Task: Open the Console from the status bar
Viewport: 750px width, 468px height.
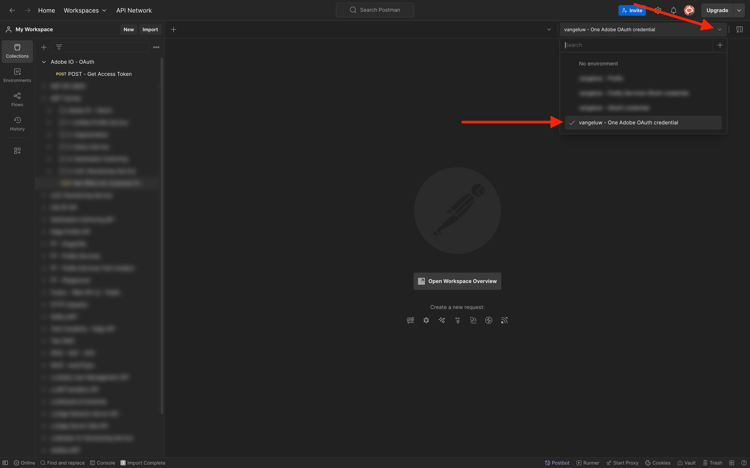Action: point(102,463)
